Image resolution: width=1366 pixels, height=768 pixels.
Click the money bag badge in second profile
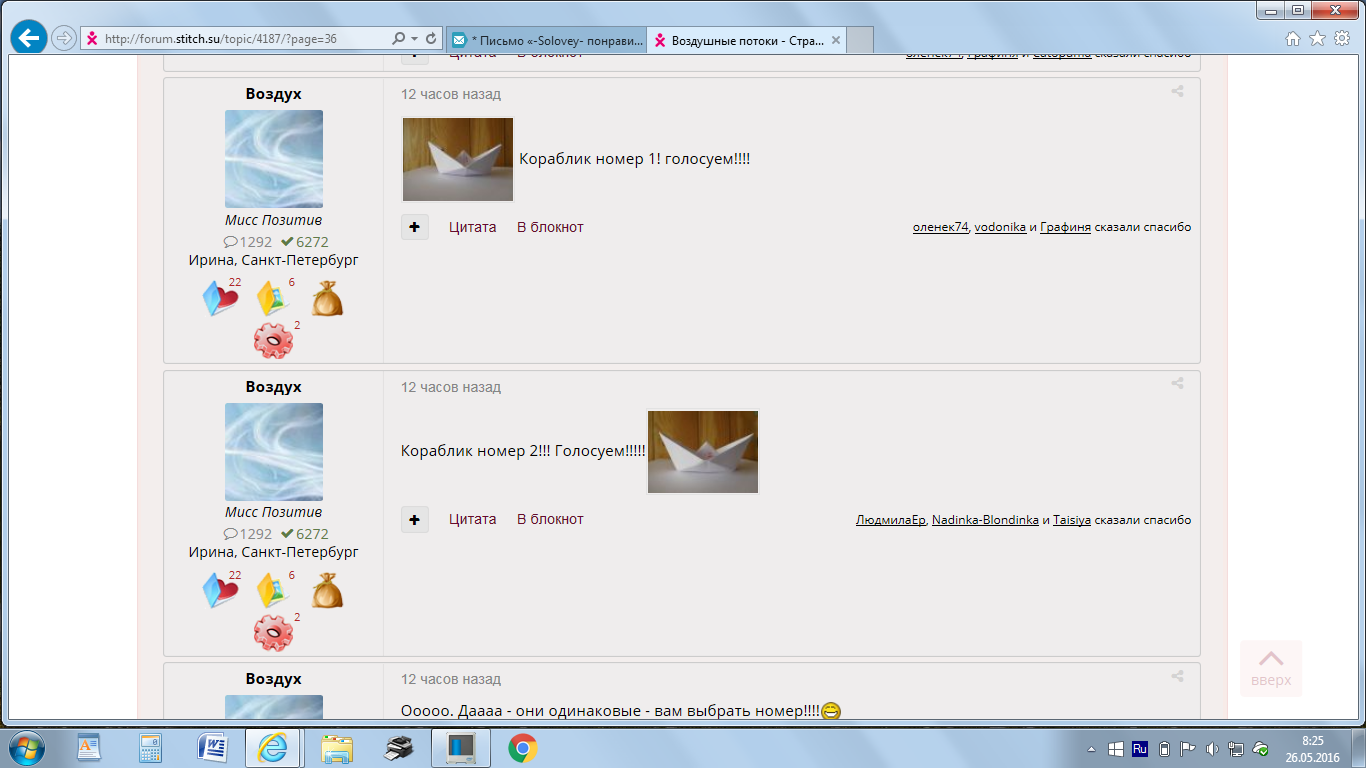(x=327, y=591)
